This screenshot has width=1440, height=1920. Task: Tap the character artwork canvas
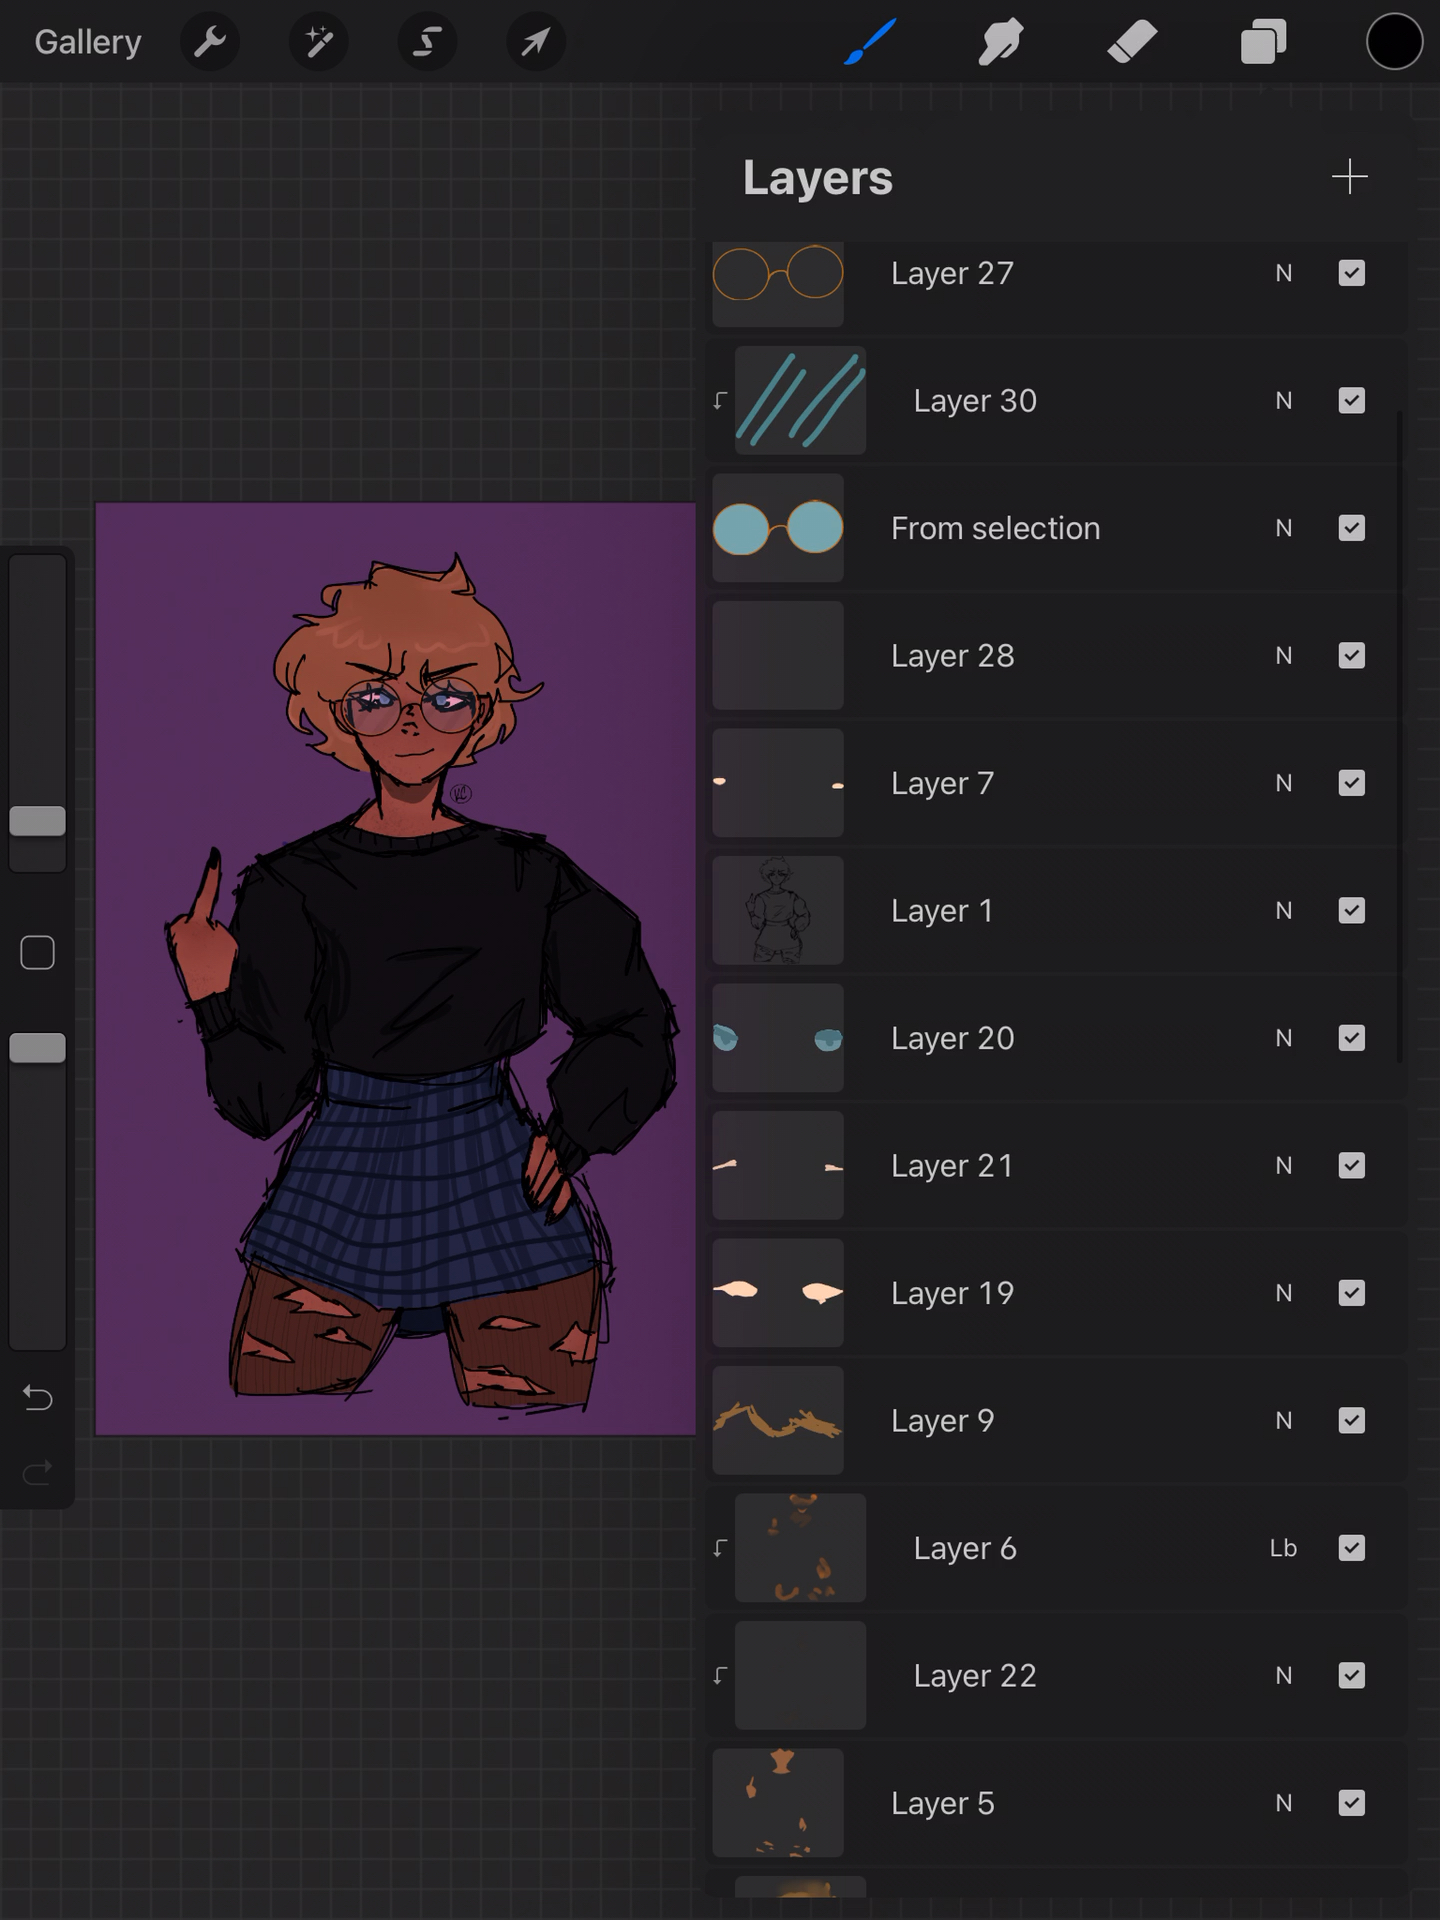click(x=395, y=968)
